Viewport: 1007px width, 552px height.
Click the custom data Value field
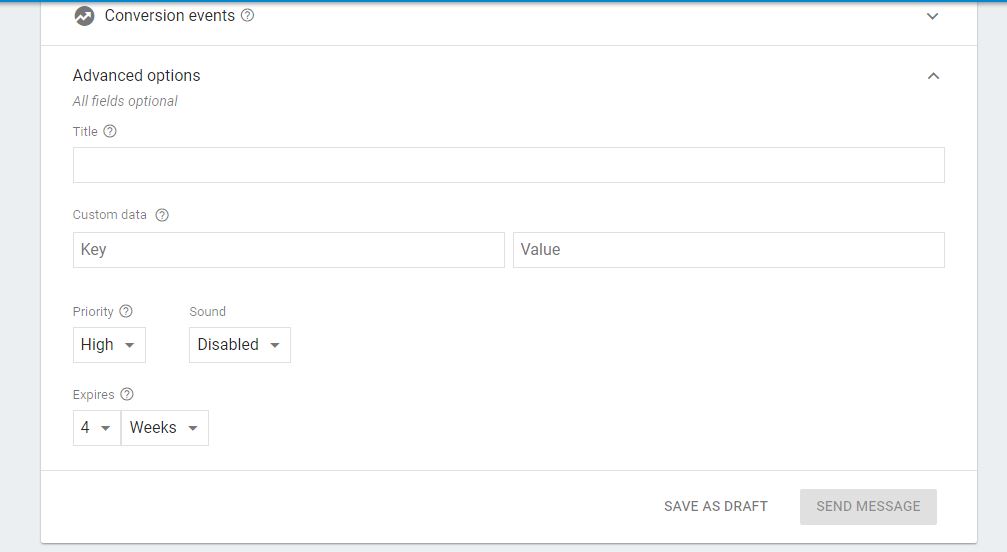729,250
